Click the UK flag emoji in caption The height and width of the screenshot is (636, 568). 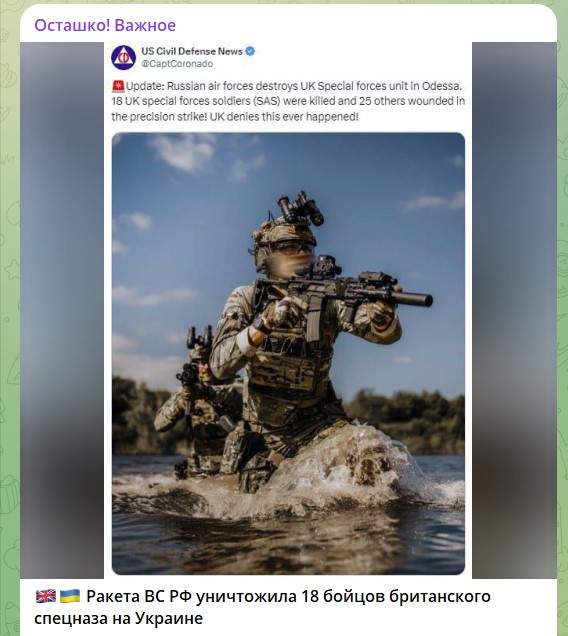pos(46,596)
